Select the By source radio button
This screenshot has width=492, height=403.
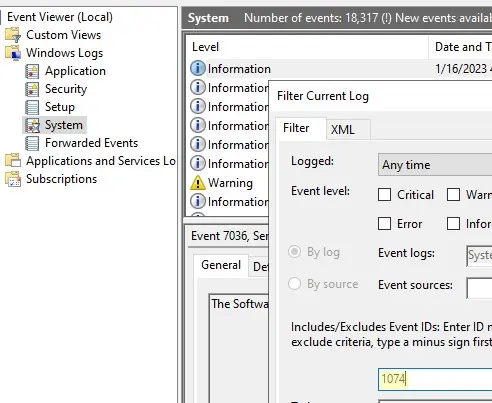294,284
